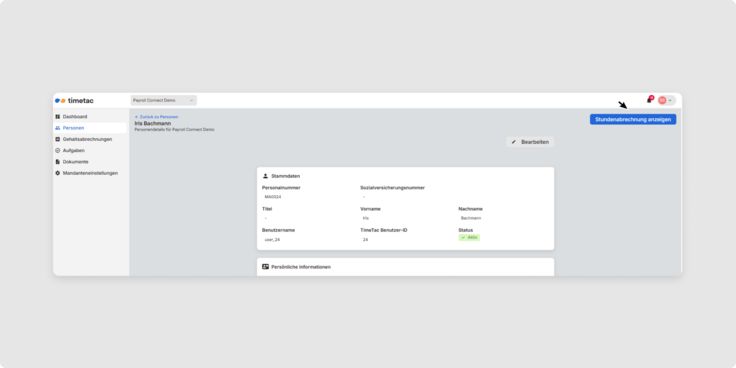Image resolution: width=736 pixels, height=368 pixels.
Task: Open Aufgaben in sidebar
Action: 90,150
